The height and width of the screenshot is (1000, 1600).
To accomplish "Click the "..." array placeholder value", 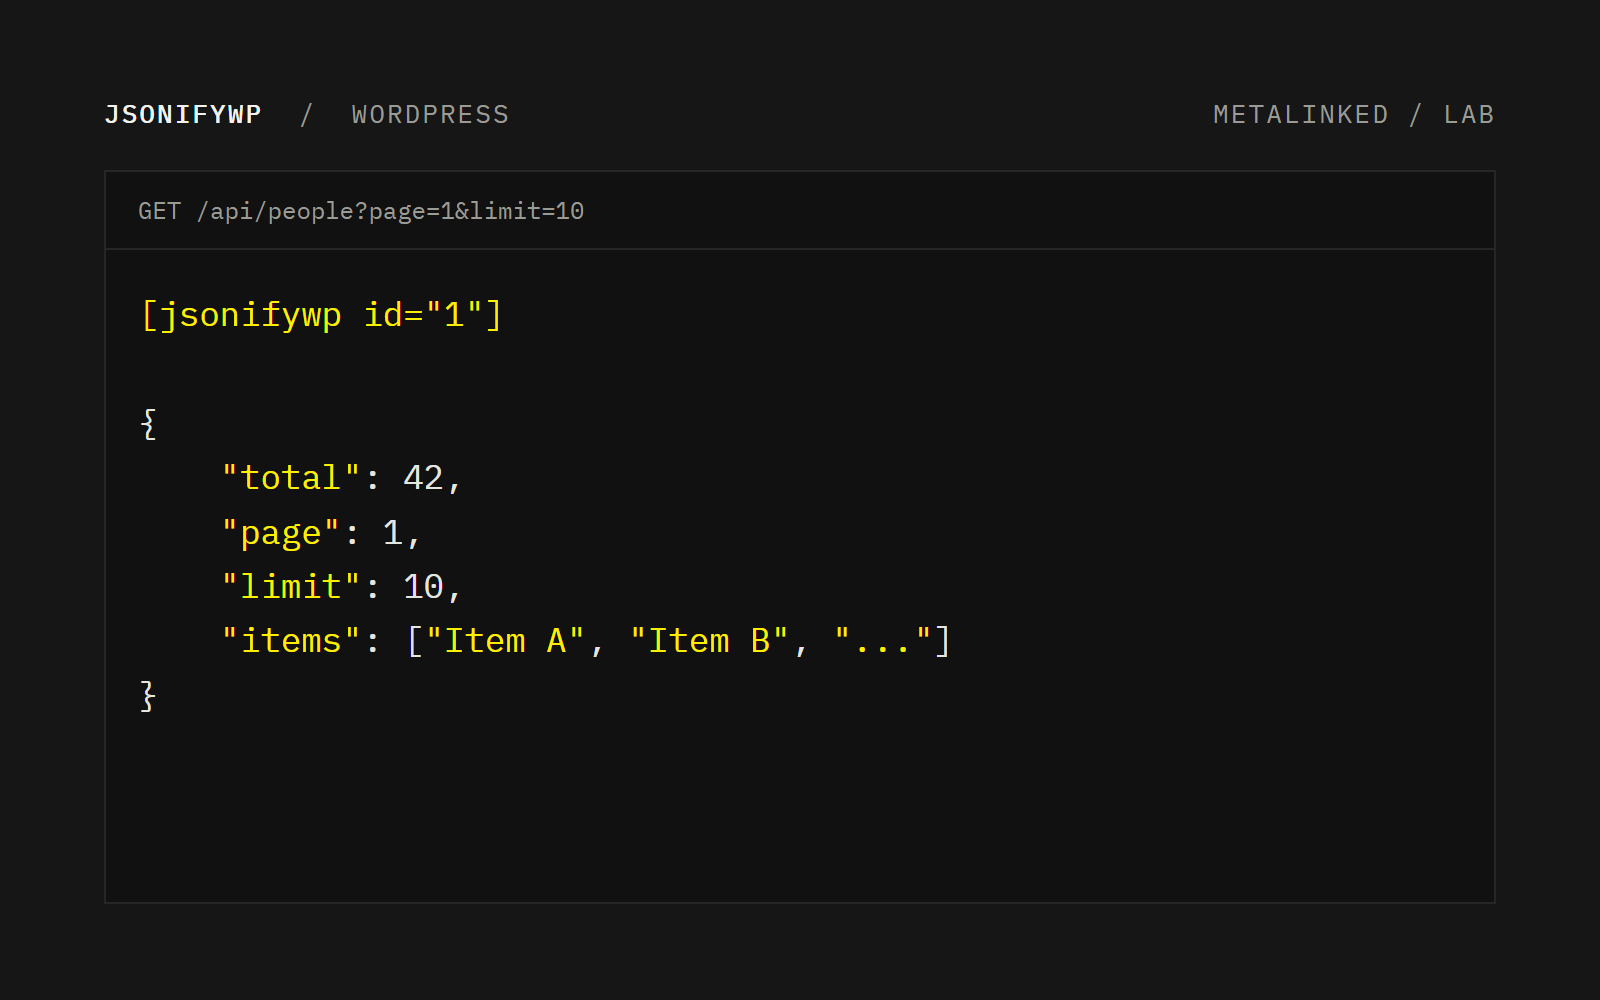I will (883, 641).
